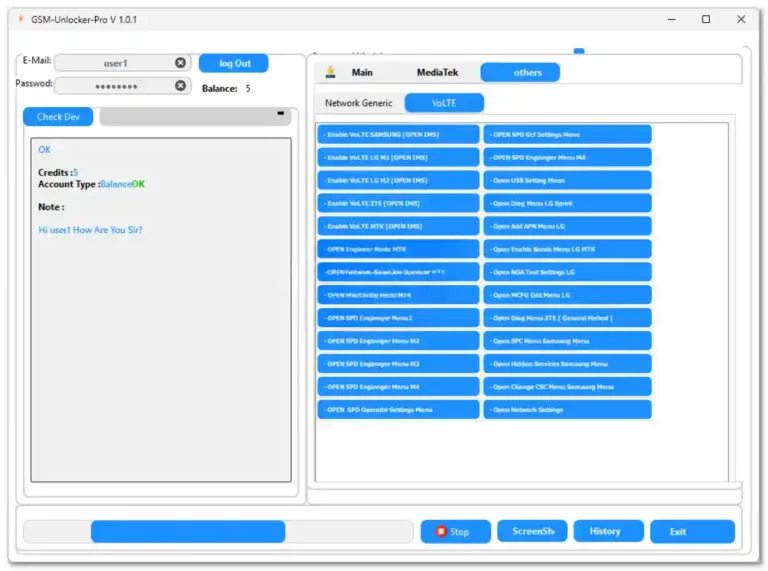Open the History button
This screenshot has height=571, width=768.
(608, 531)
